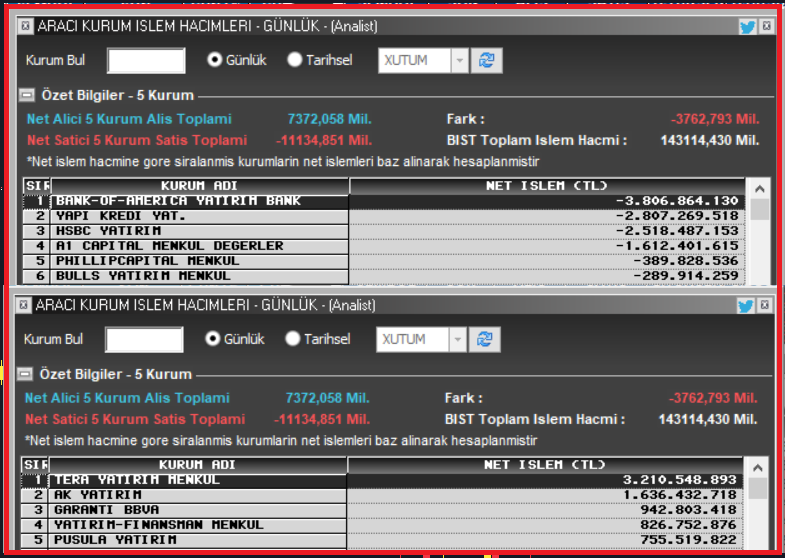
Task: Focus Kurum Bul field in TERA YATIRIM window
Action: point(144,339)
